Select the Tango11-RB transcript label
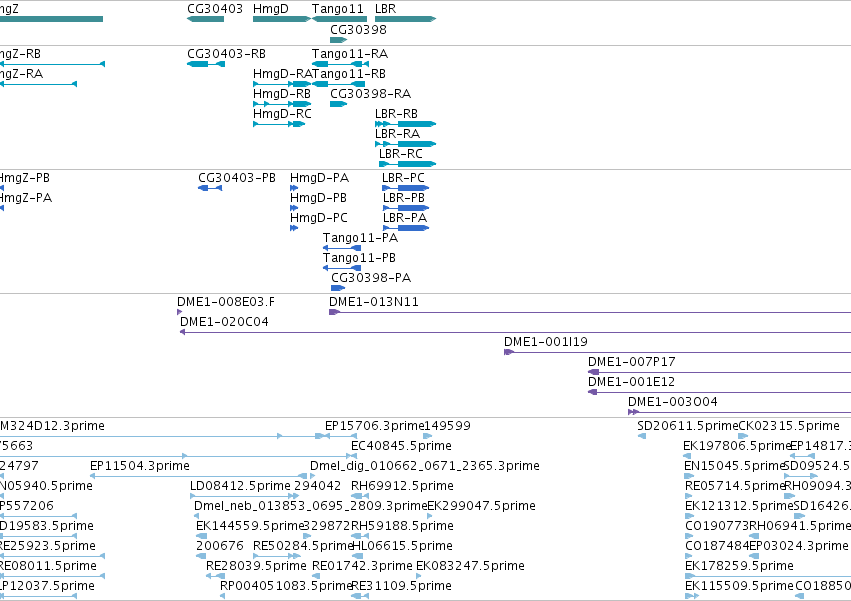The image size is (851, 601). [x=348, y=74]
